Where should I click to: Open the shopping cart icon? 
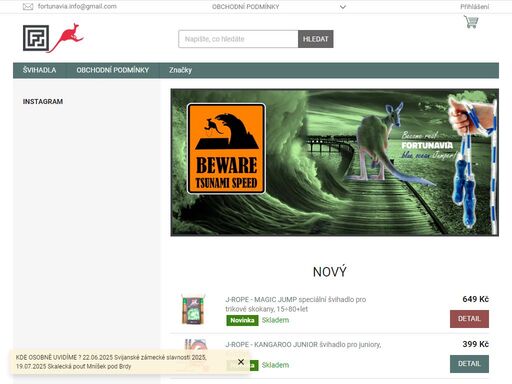click(x=471, y=22)
